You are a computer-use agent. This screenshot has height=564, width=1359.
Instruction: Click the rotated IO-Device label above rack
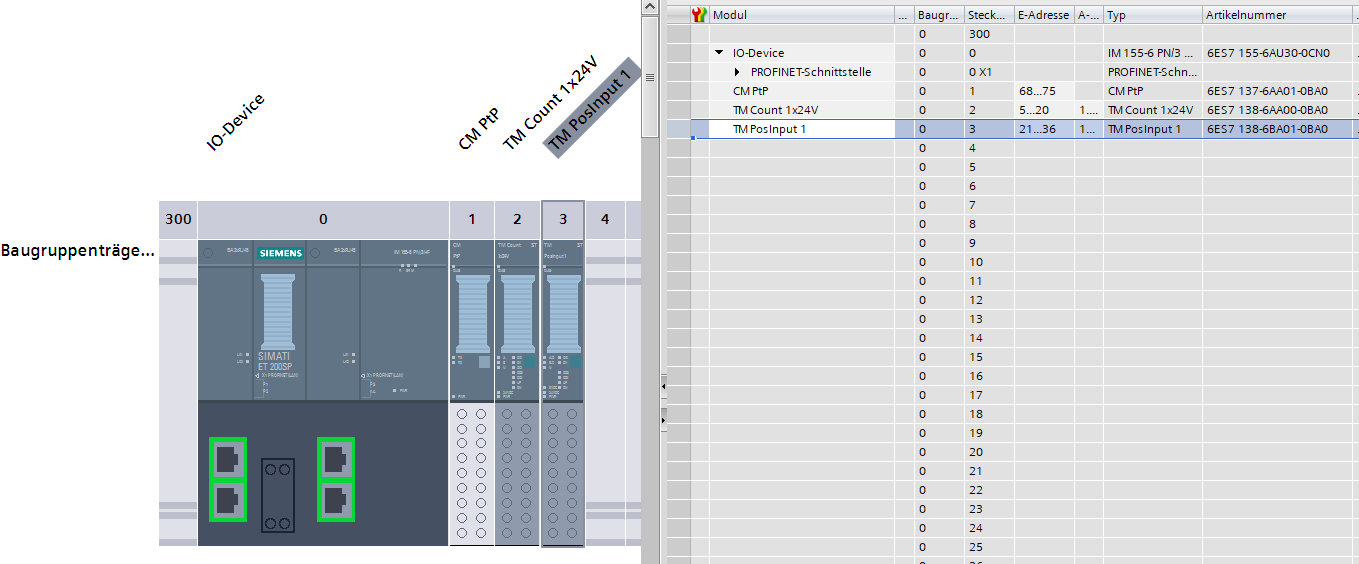[236, 122]
